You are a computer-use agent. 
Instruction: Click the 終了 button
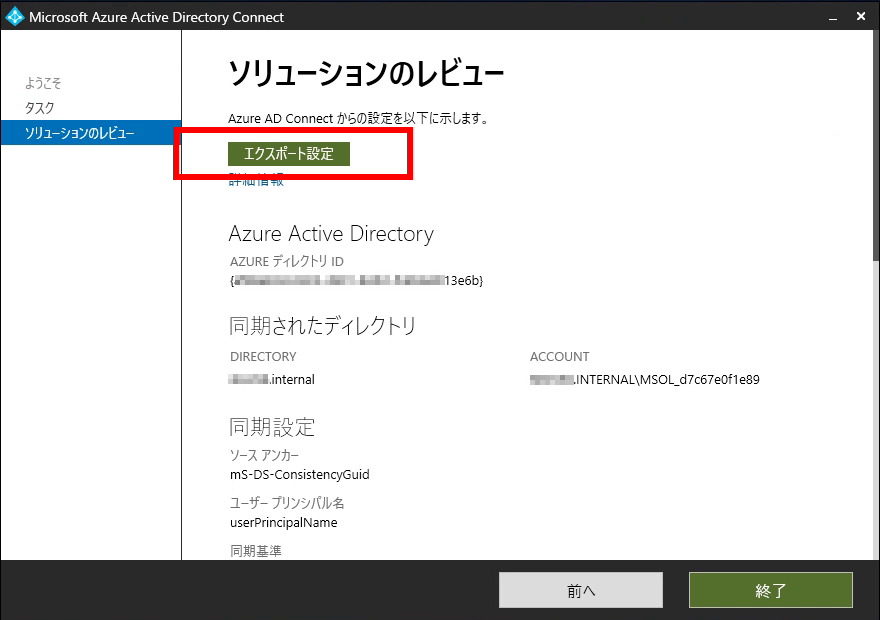coord(771,590)
